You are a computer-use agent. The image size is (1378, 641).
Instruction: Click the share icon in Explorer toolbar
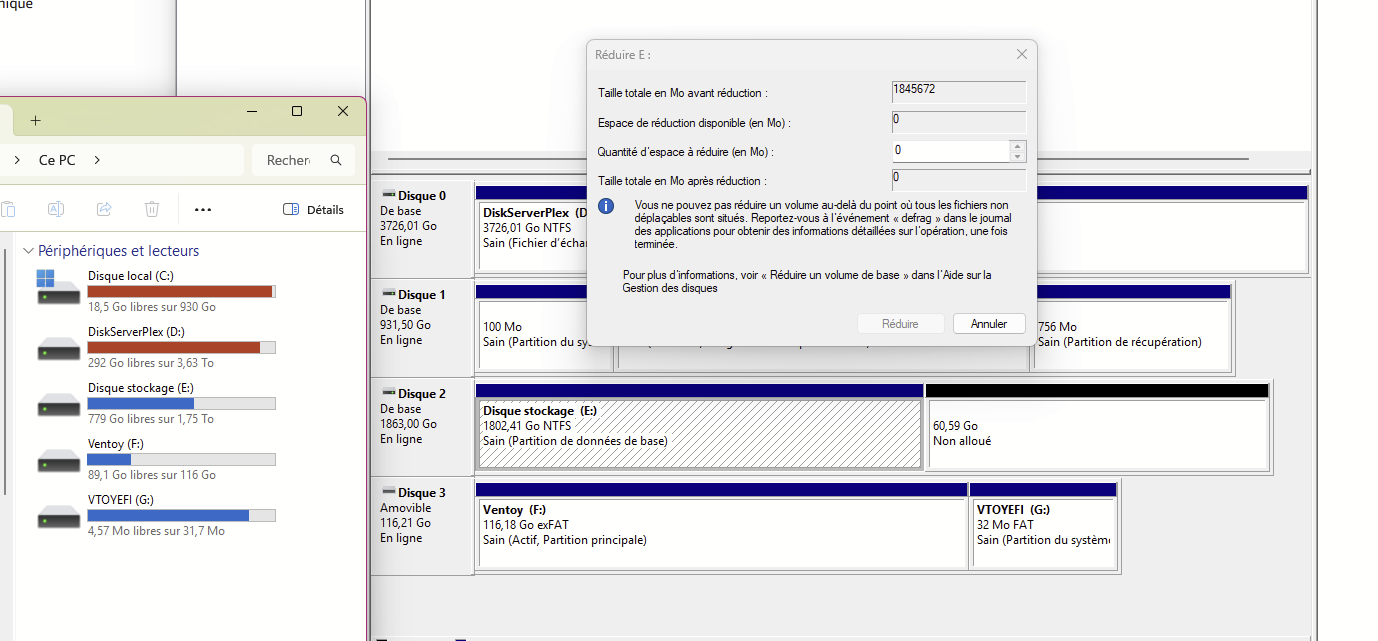click(x=104, y=209)
